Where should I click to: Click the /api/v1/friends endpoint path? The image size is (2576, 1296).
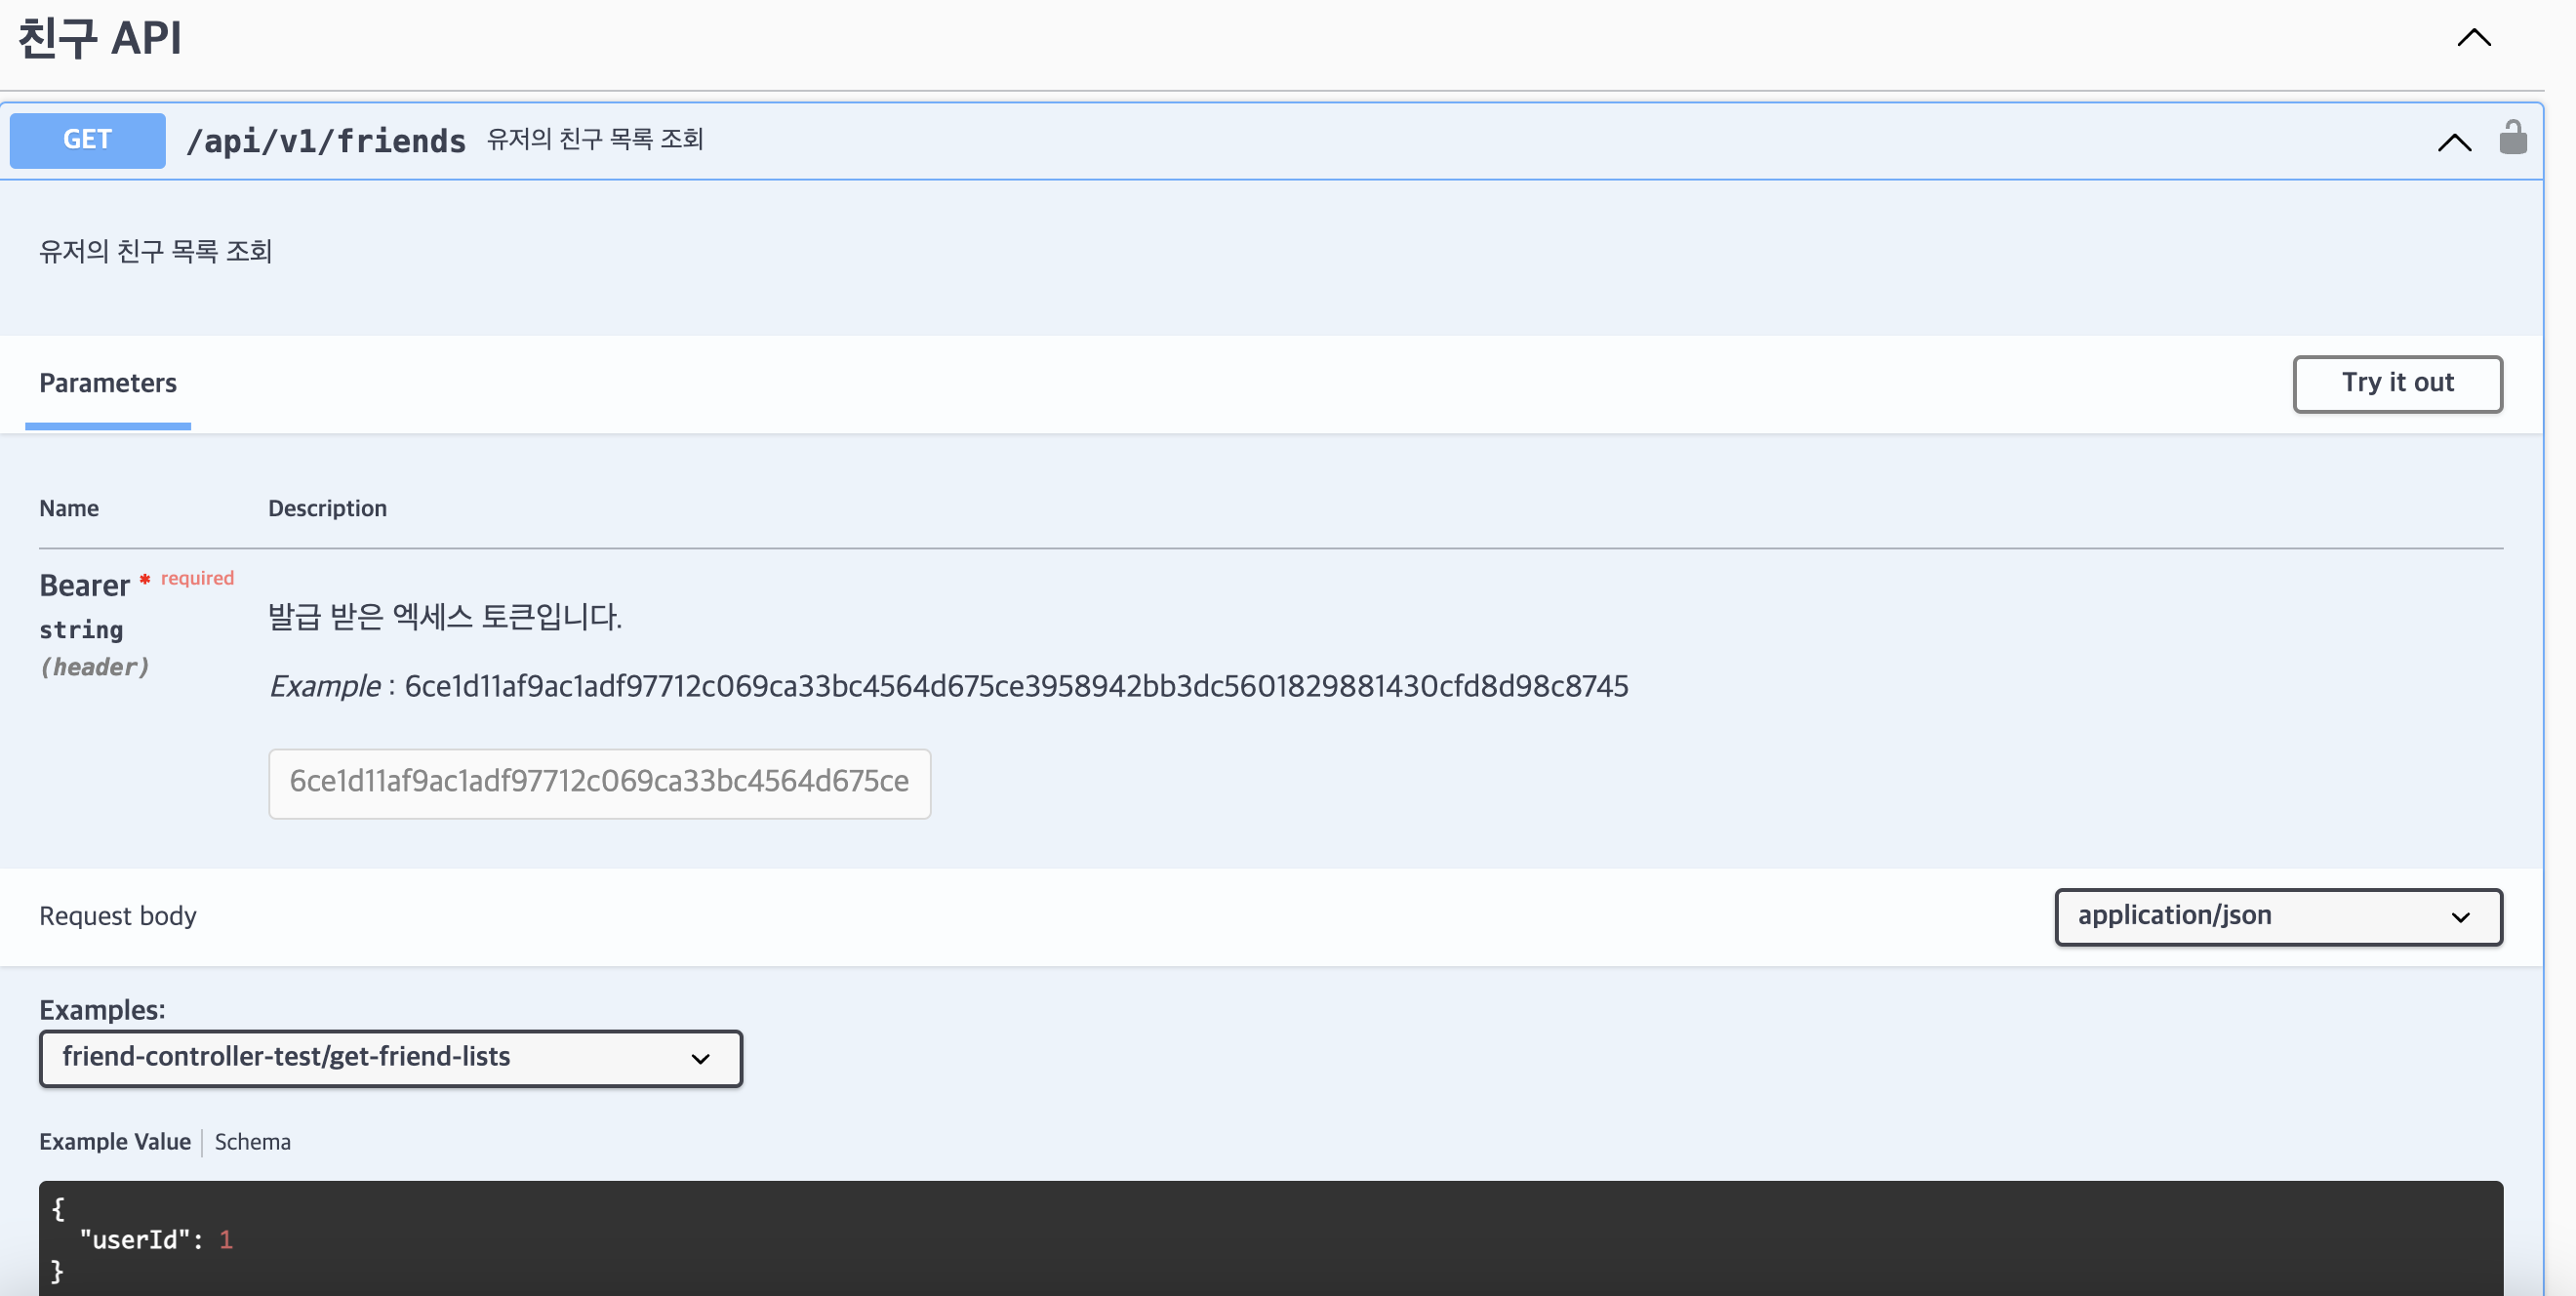coord(326,141)
